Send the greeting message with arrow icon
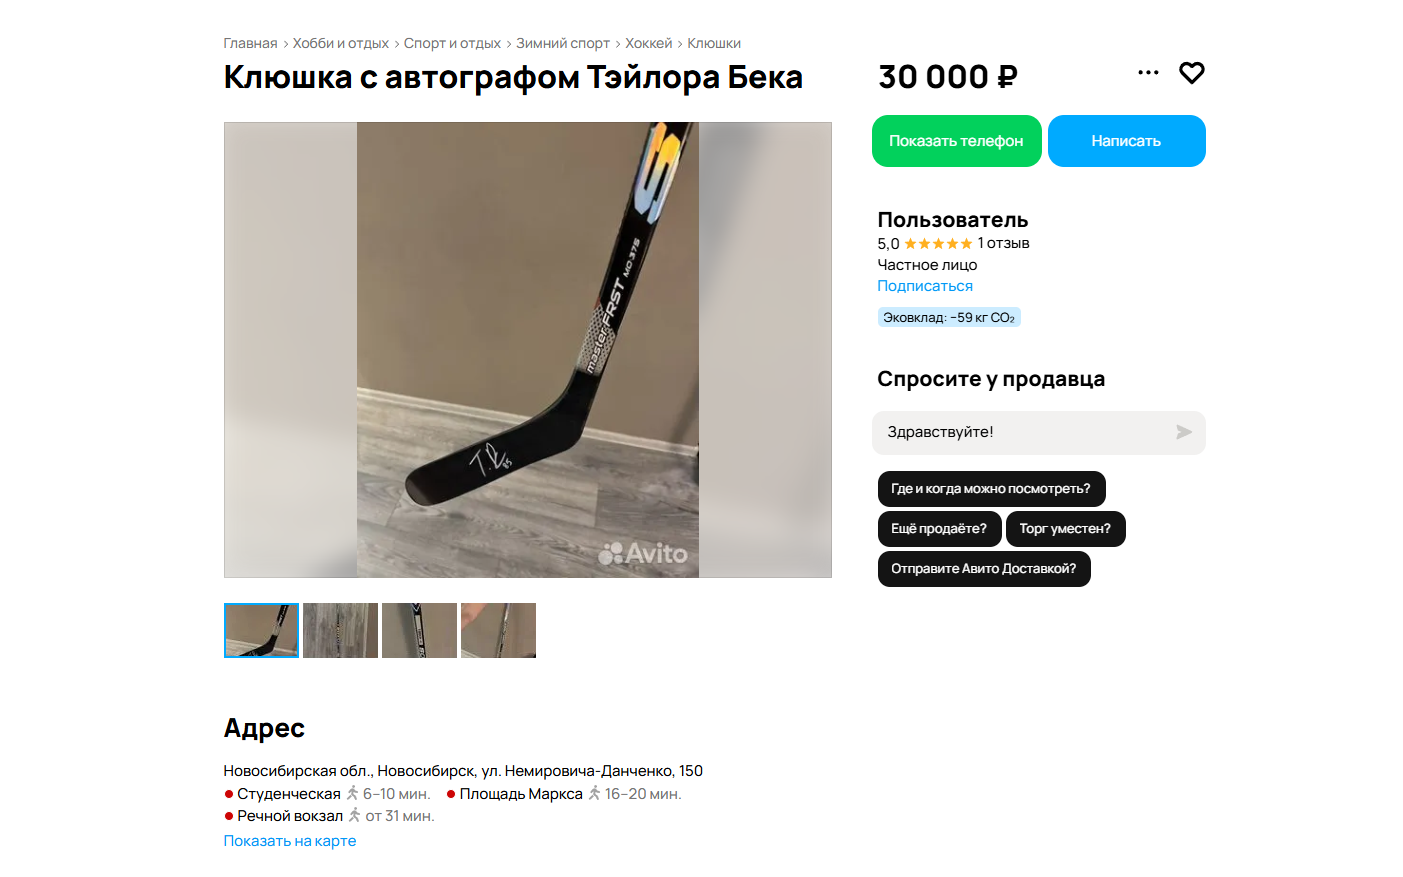Image resolution: width=1403 pixels, height=877 pixels. coord(1184,432)
